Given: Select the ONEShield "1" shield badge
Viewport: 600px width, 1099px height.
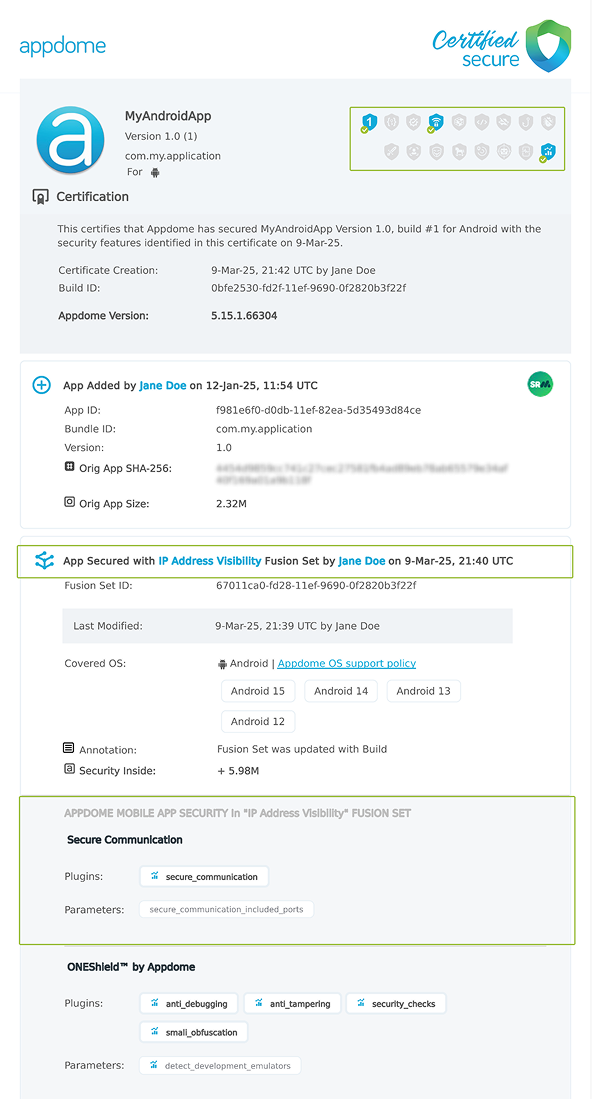Looking at the screenshot, I should point(370,120).
